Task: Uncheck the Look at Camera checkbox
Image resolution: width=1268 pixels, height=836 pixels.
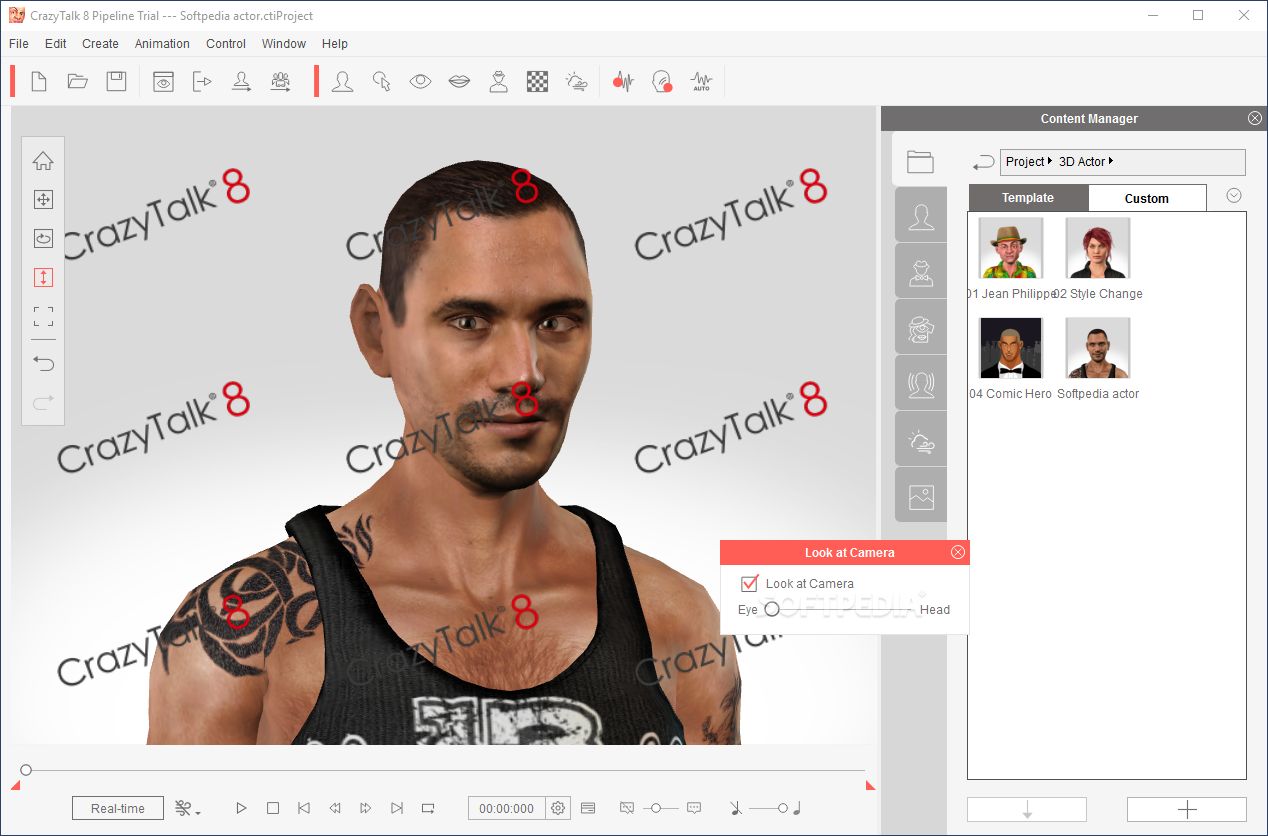Action: [x=750, y=583]
